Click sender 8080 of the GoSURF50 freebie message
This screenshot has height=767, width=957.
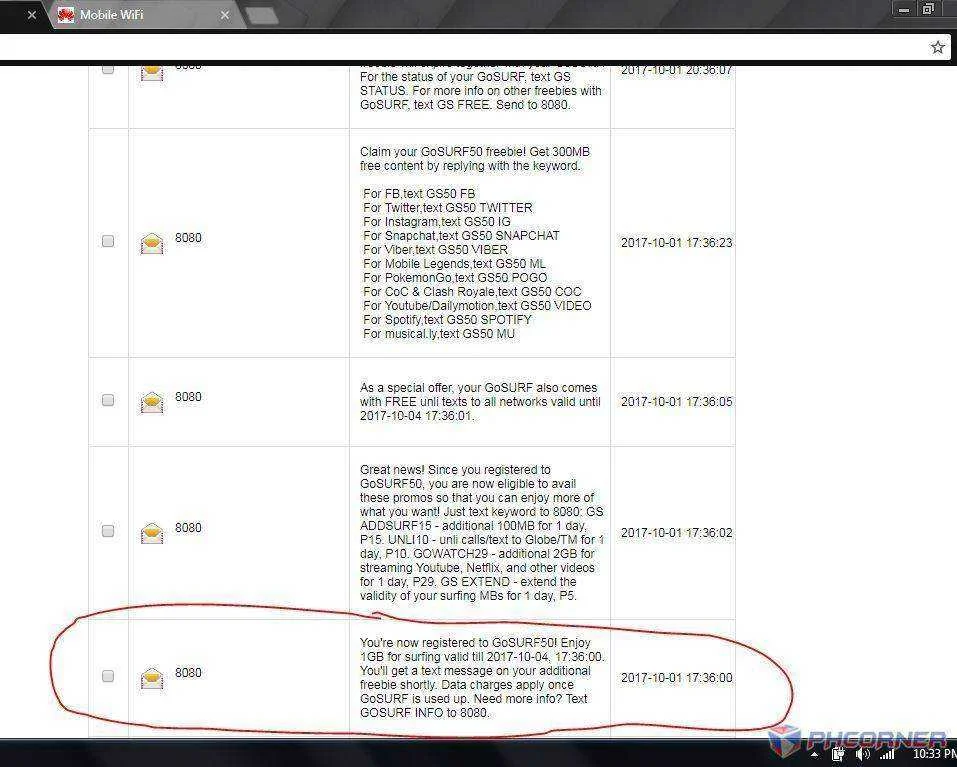188,238
